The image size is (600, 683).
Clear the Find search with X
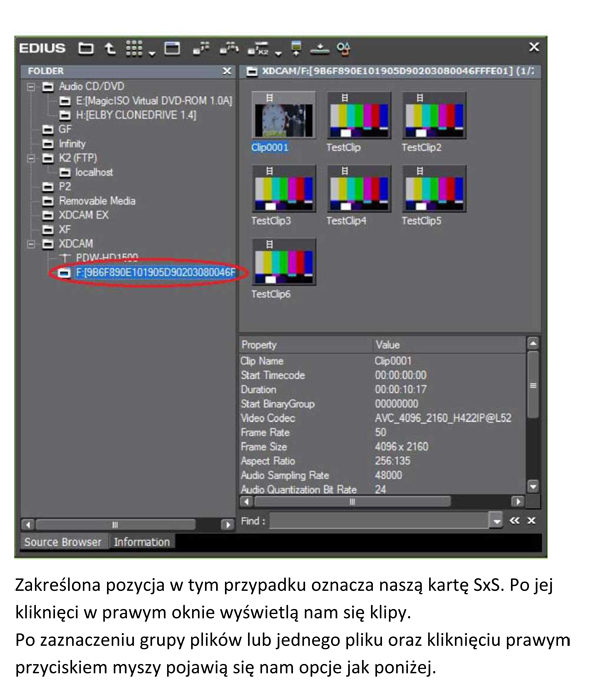[531, 521]
